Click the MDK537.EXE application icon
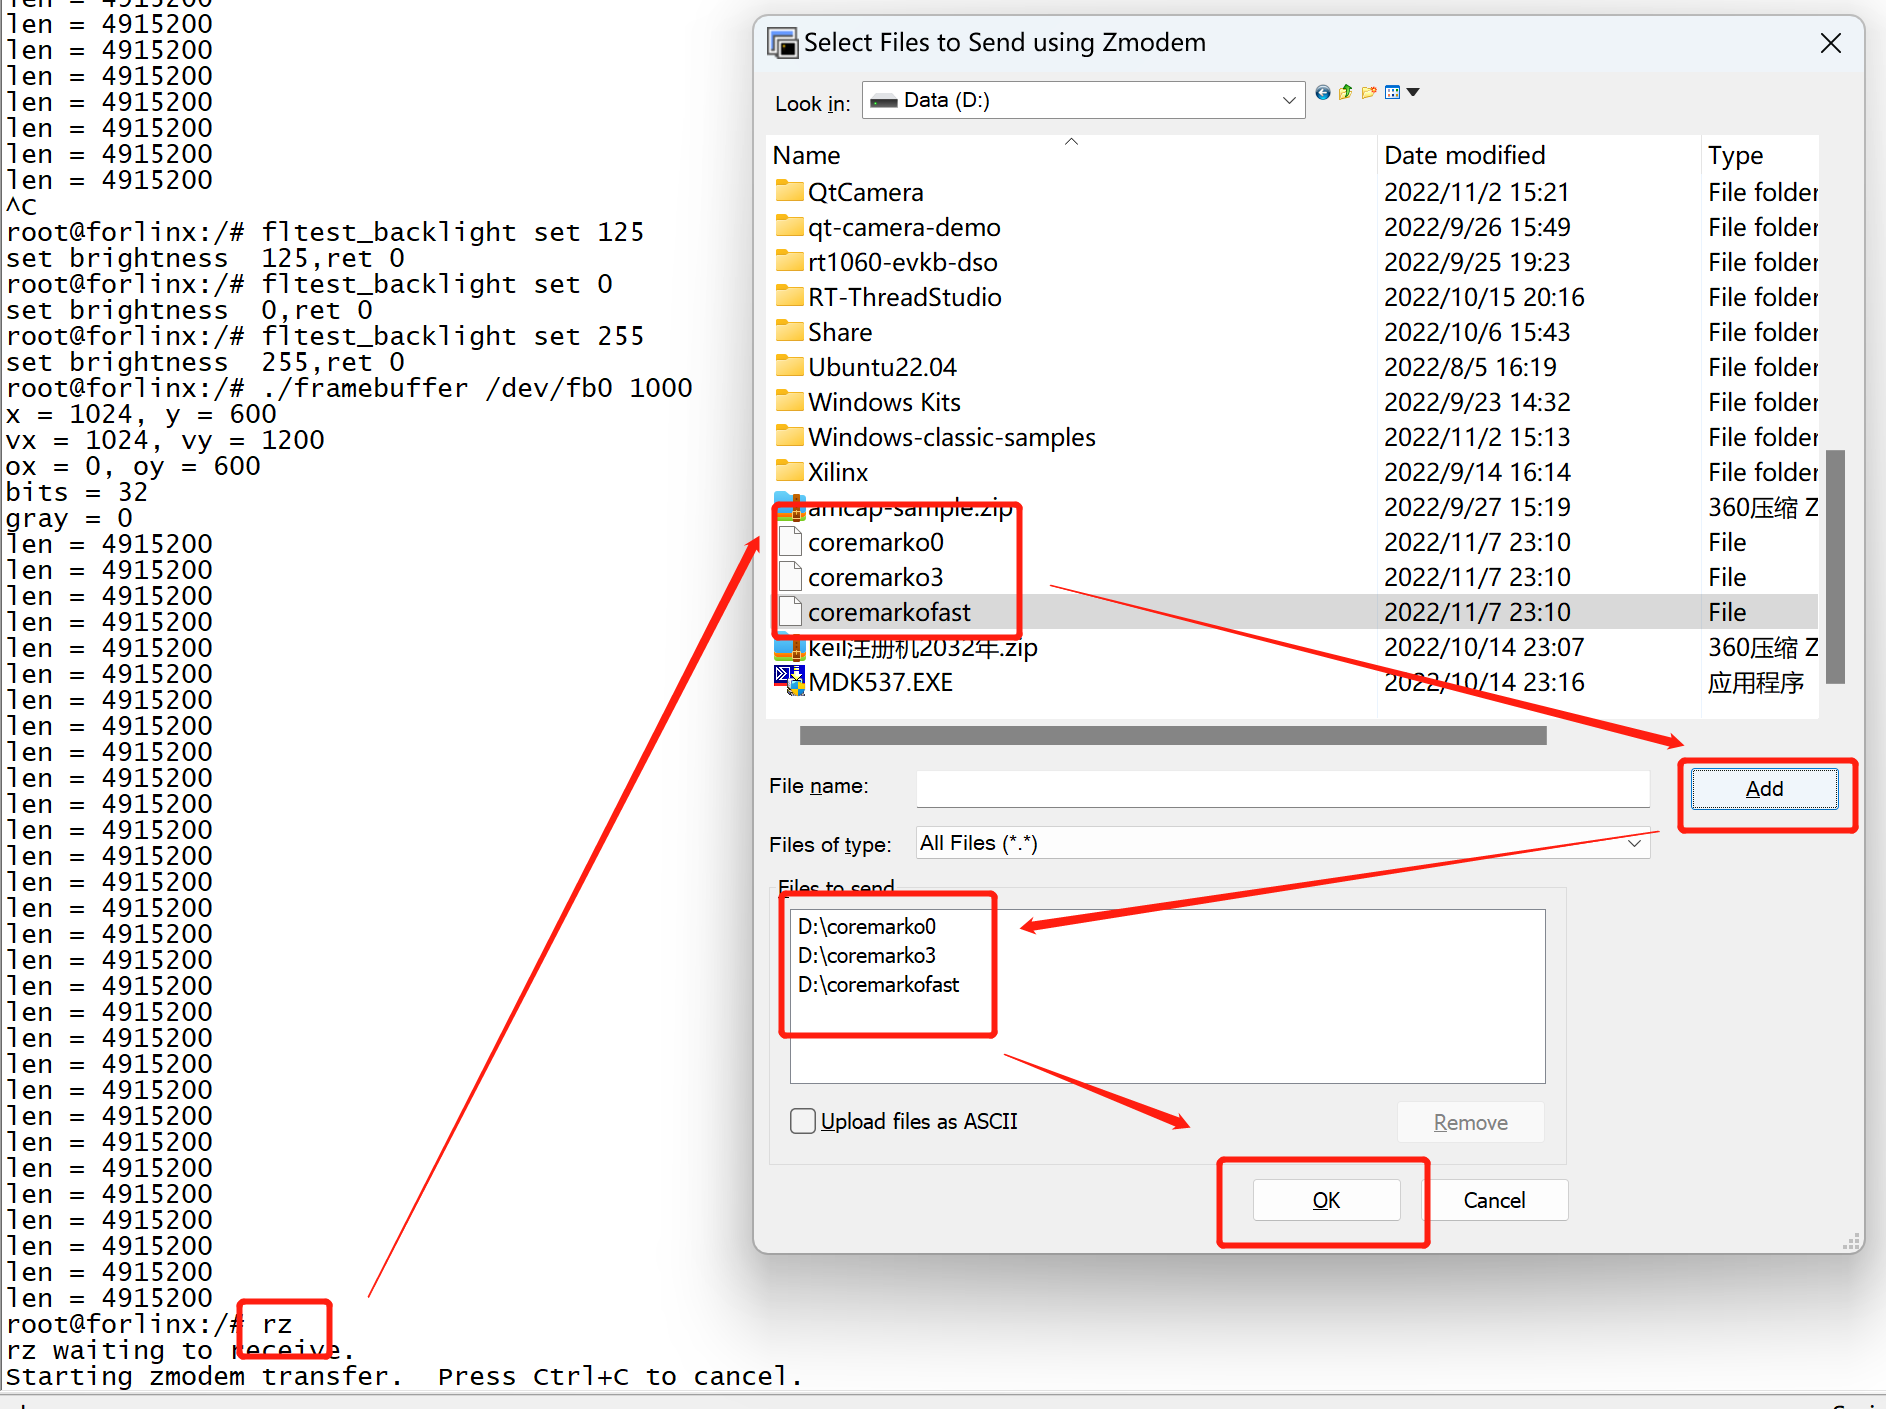 click(x=790, y=681)
